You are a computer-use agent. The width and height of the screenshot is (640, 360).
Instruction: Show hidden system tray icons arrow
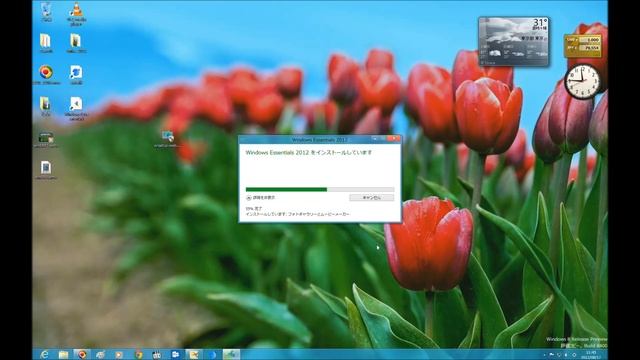(x=544, y=355)
